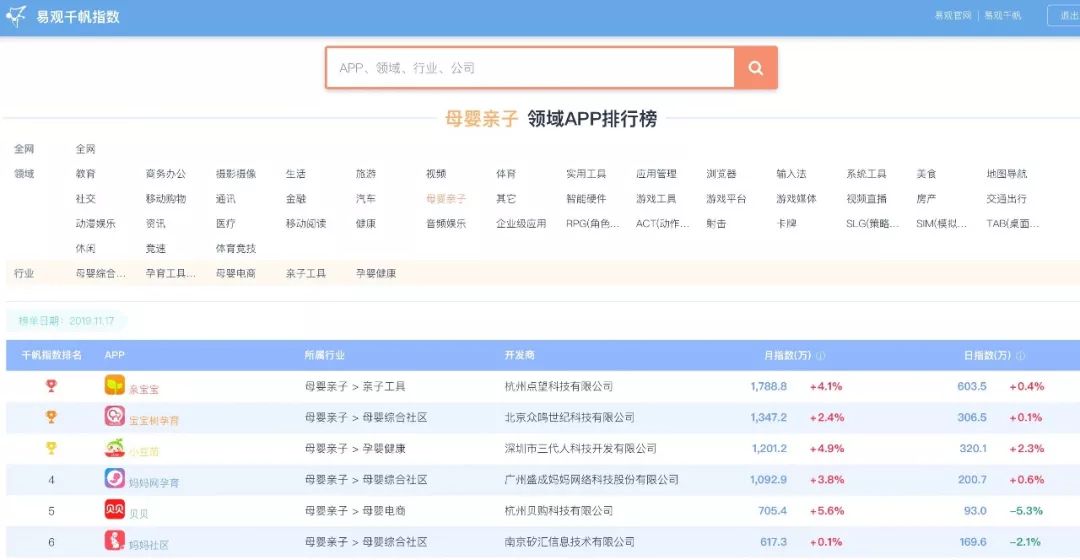Choose the 输入法 domain

[791, 174]
